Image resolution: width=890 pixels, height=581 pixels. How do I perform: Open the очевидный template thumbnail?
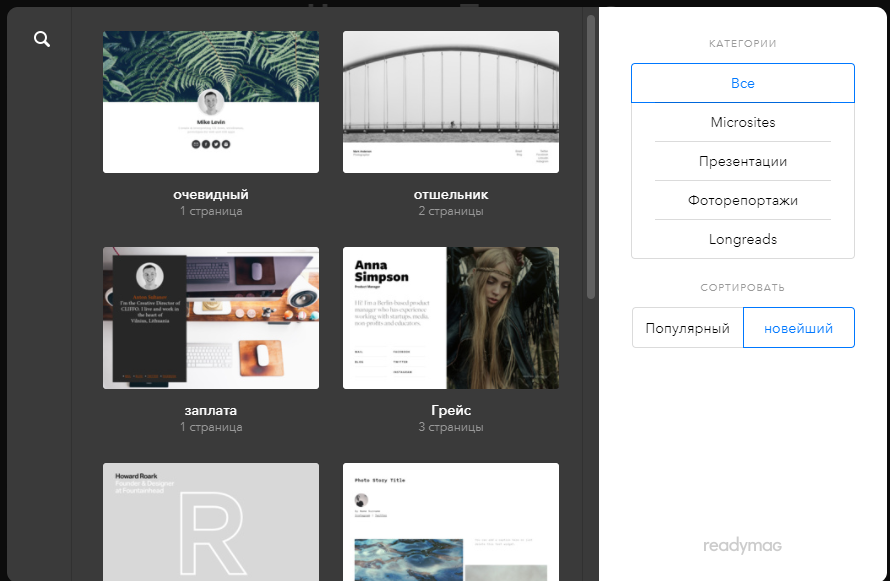click(211, 101)
